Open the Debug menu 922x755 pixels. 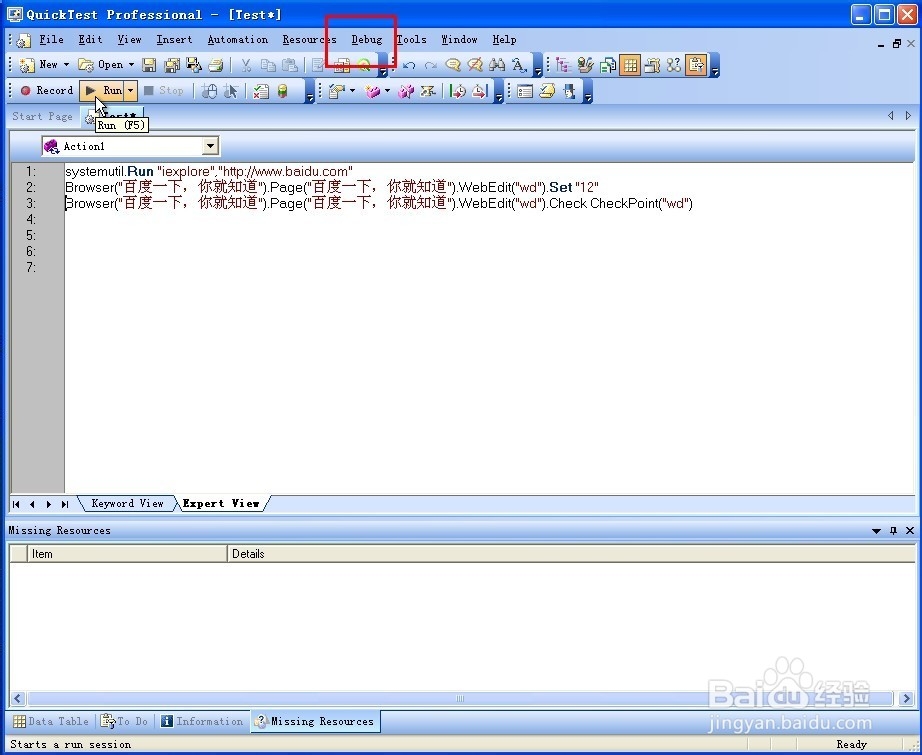coord(367,39)
